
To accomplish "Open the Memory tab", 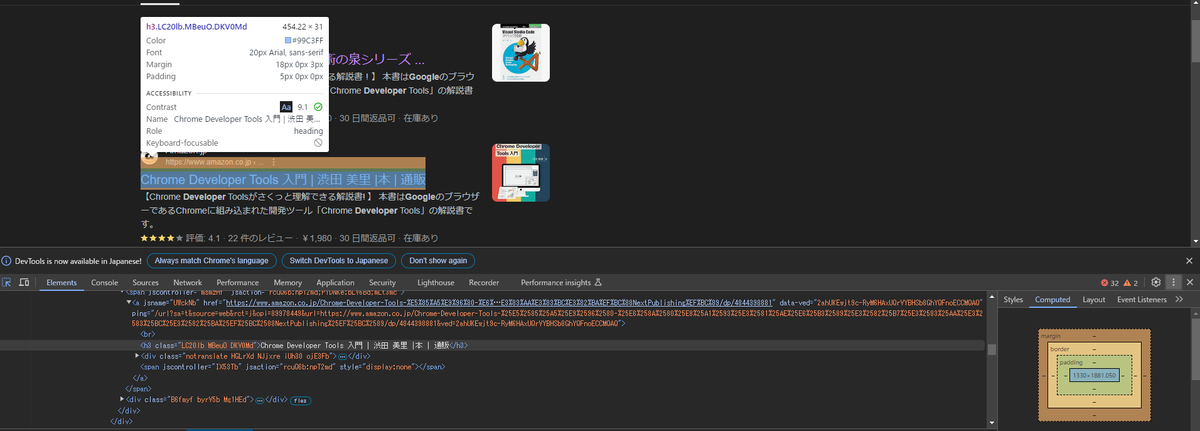I will [x=288, y=283].
